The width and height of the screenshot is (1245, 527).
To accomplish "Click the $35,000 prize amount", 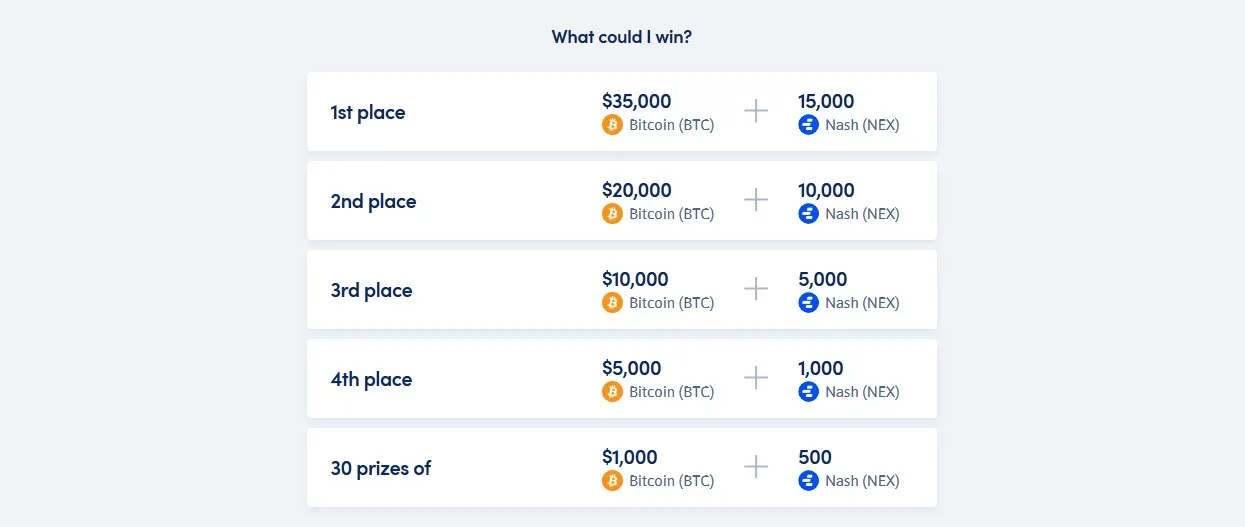I will [637, 101].
